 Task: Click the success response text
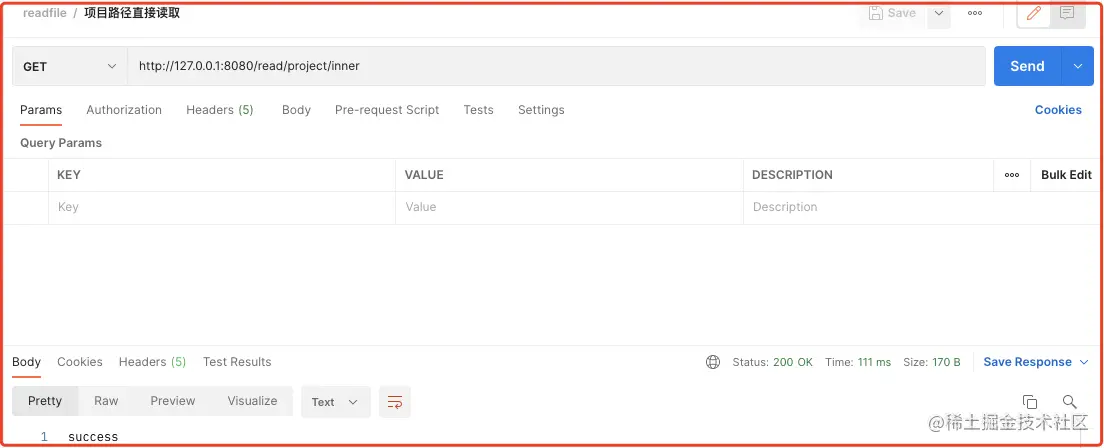(x=93, y=437)
